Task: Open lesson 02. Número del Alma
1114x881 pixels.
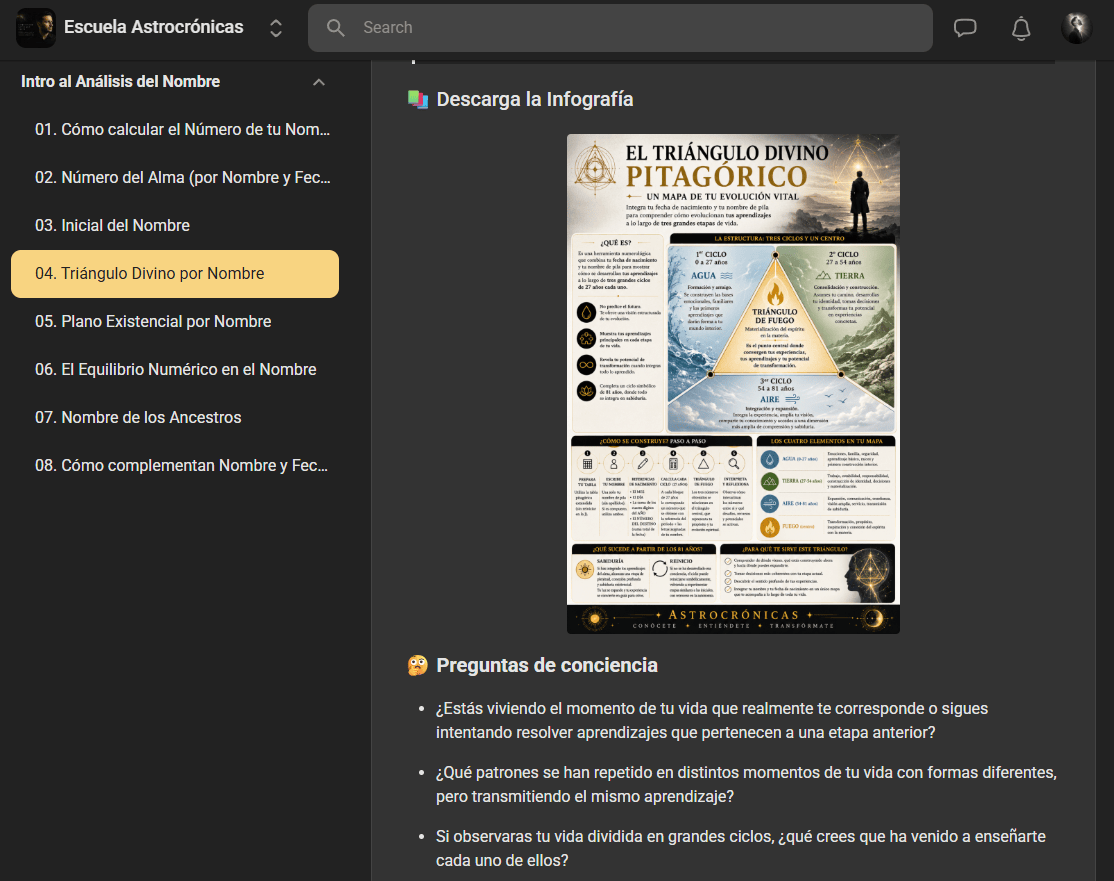Action: 175,178
